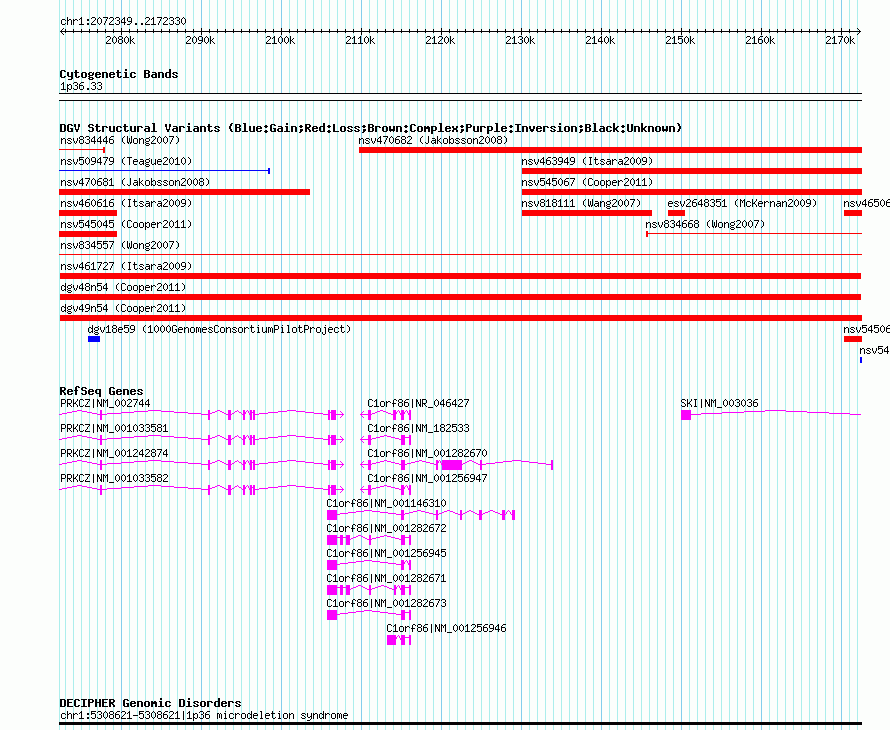The image size is (890, 730).
Task: Click the blue dgv18e59 gain variant bar
Action: click(x=94, y=339)
